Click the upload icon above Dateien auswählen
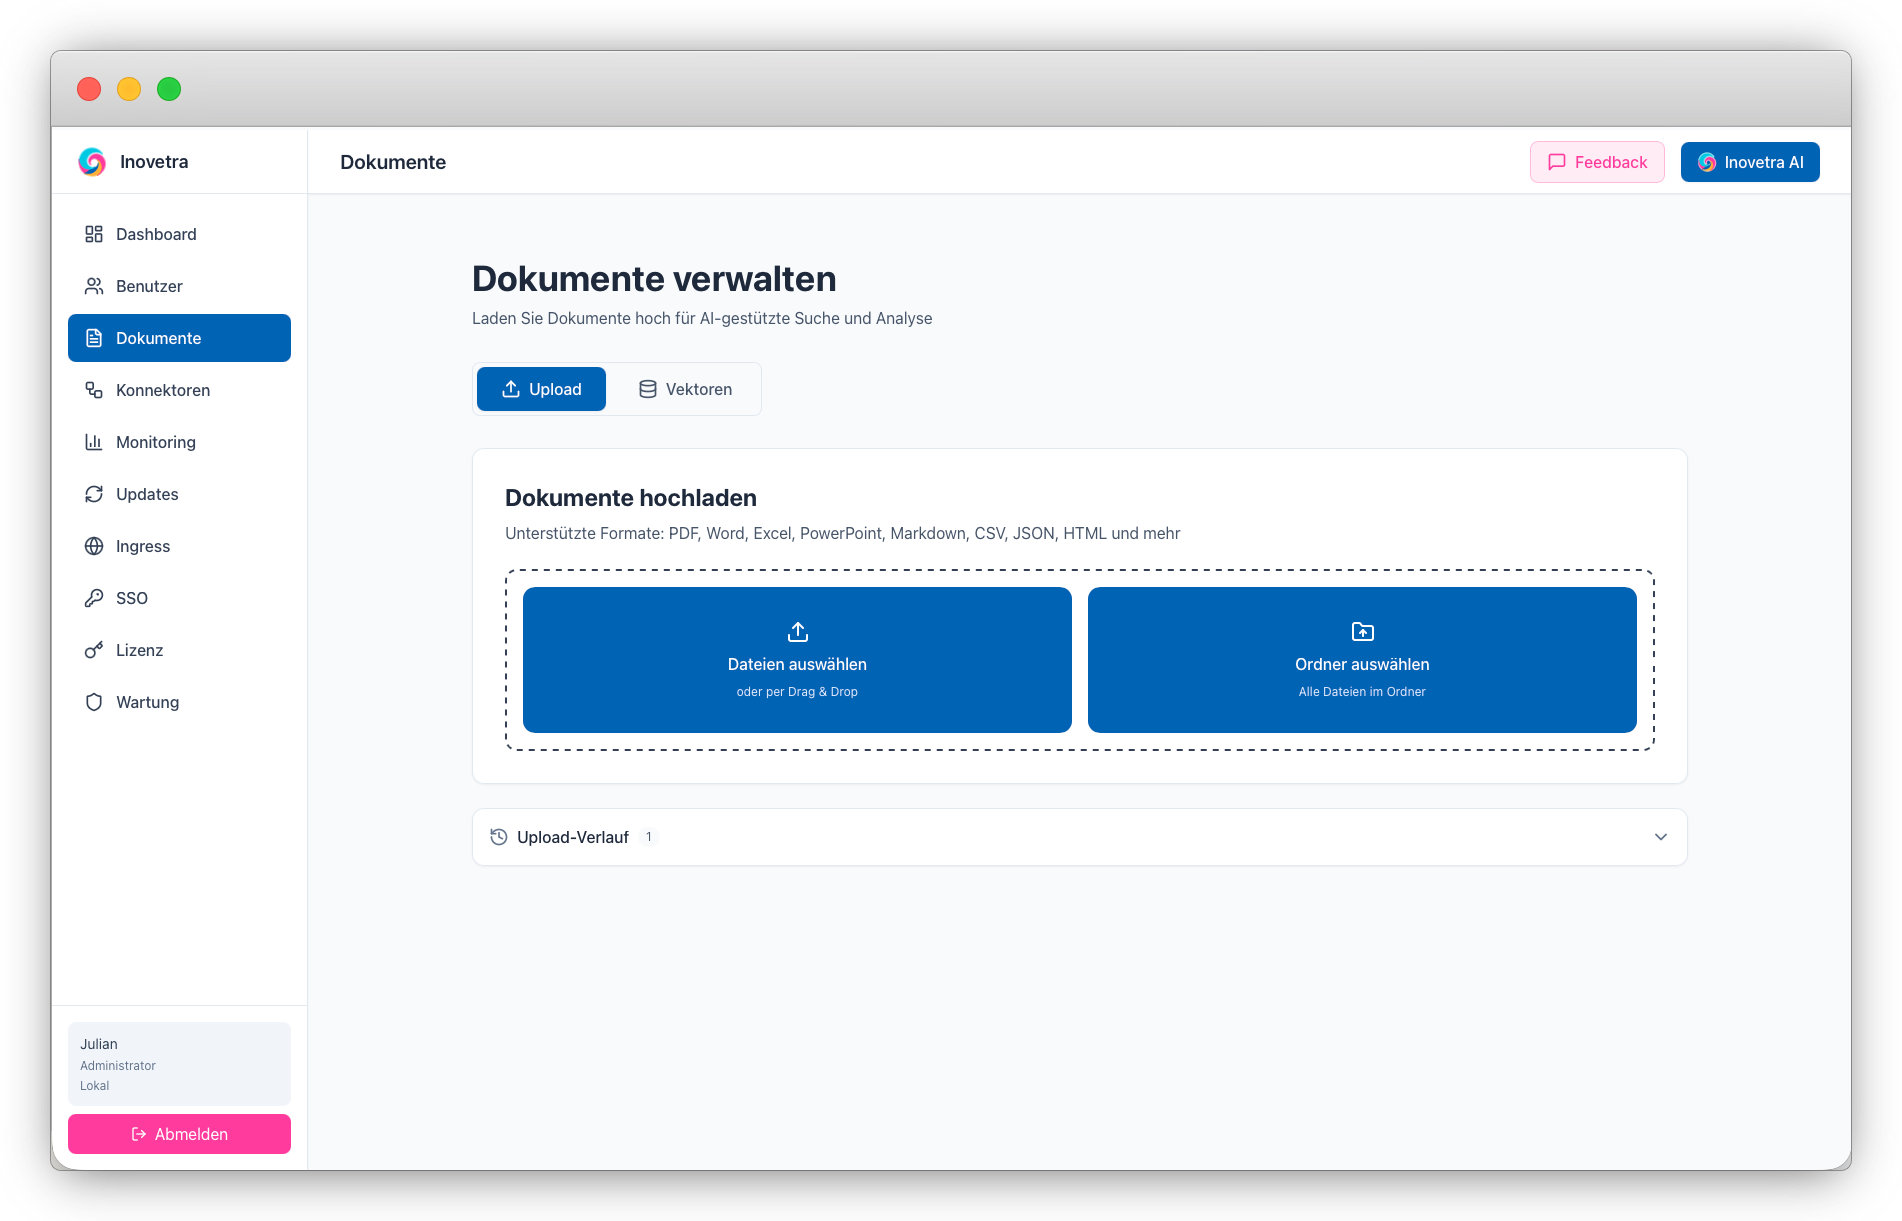 tap(798, 632)
